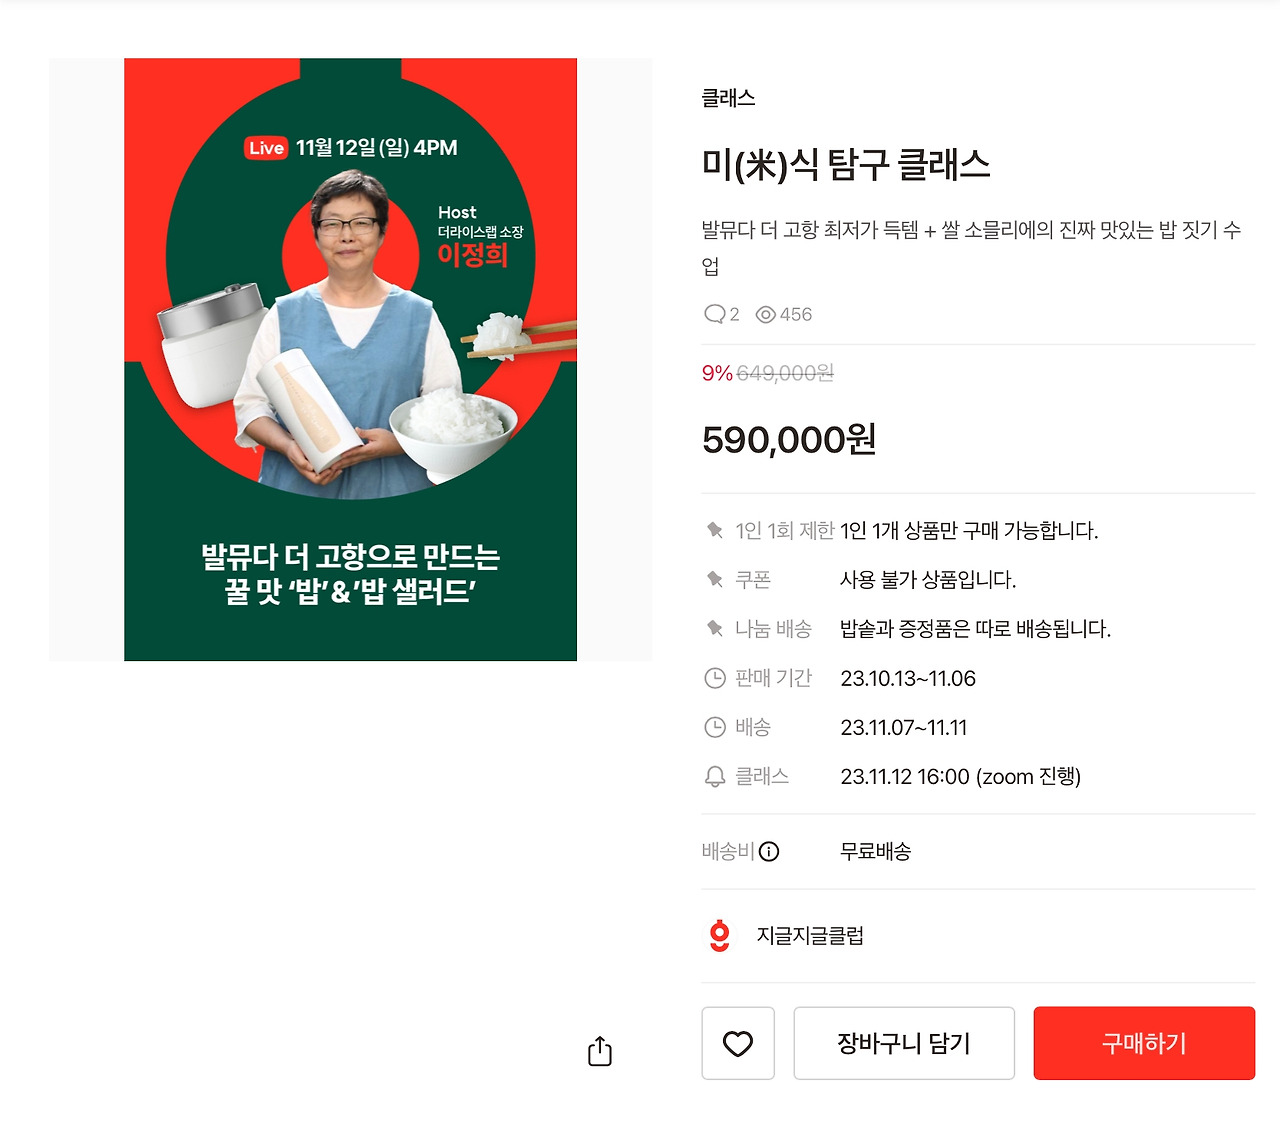
Task: Click the 미(米)식 탐구 클래스 product title
Action: click(846, 164)
